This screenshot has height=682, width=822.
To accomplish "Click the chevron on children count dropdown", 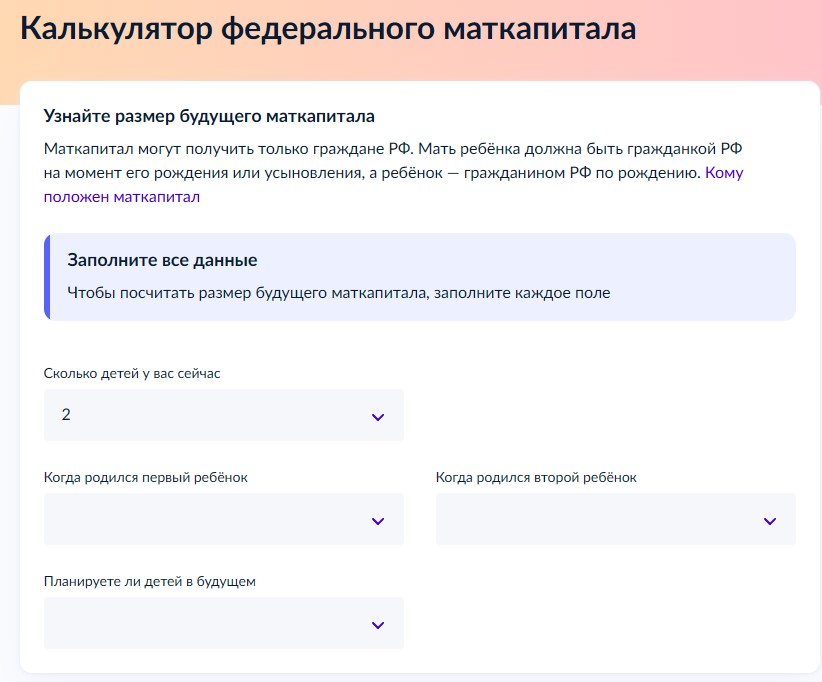I will (x=378, y=414).
